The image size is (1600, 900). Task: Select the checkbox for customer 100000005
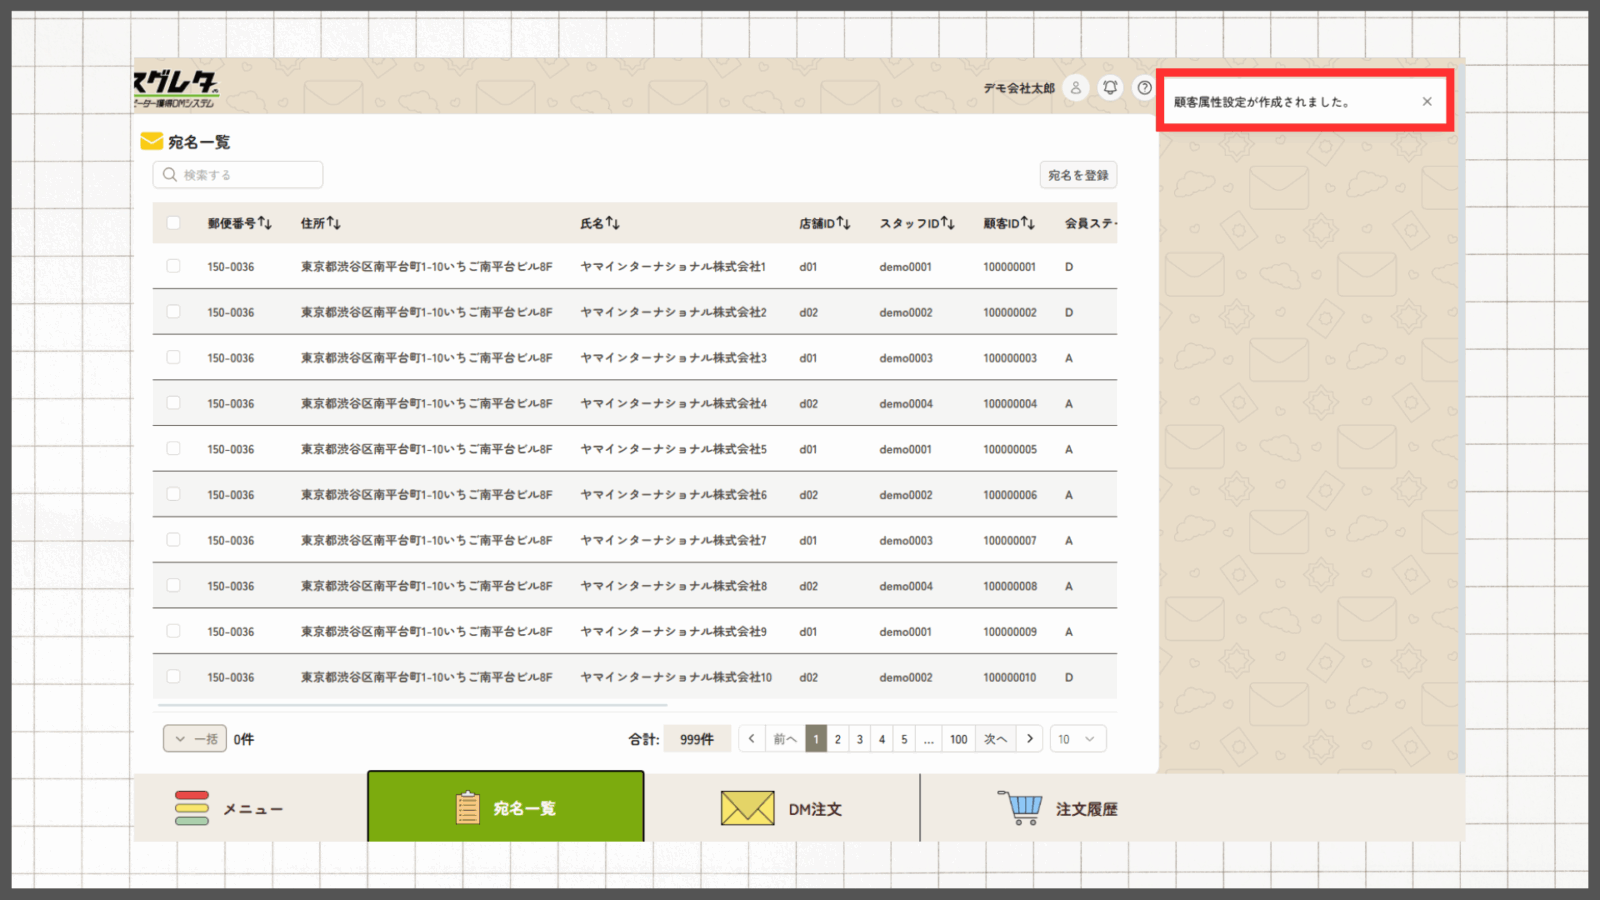174,449
